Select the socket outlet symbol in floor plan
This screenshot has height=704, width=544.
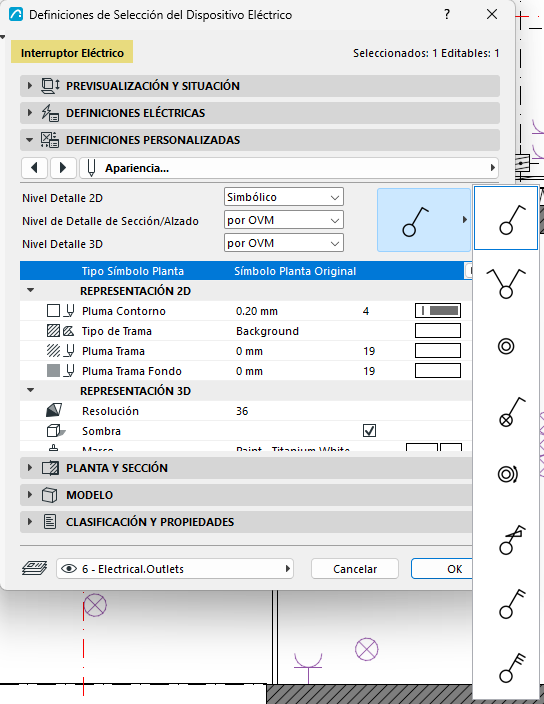click(308, 667)
